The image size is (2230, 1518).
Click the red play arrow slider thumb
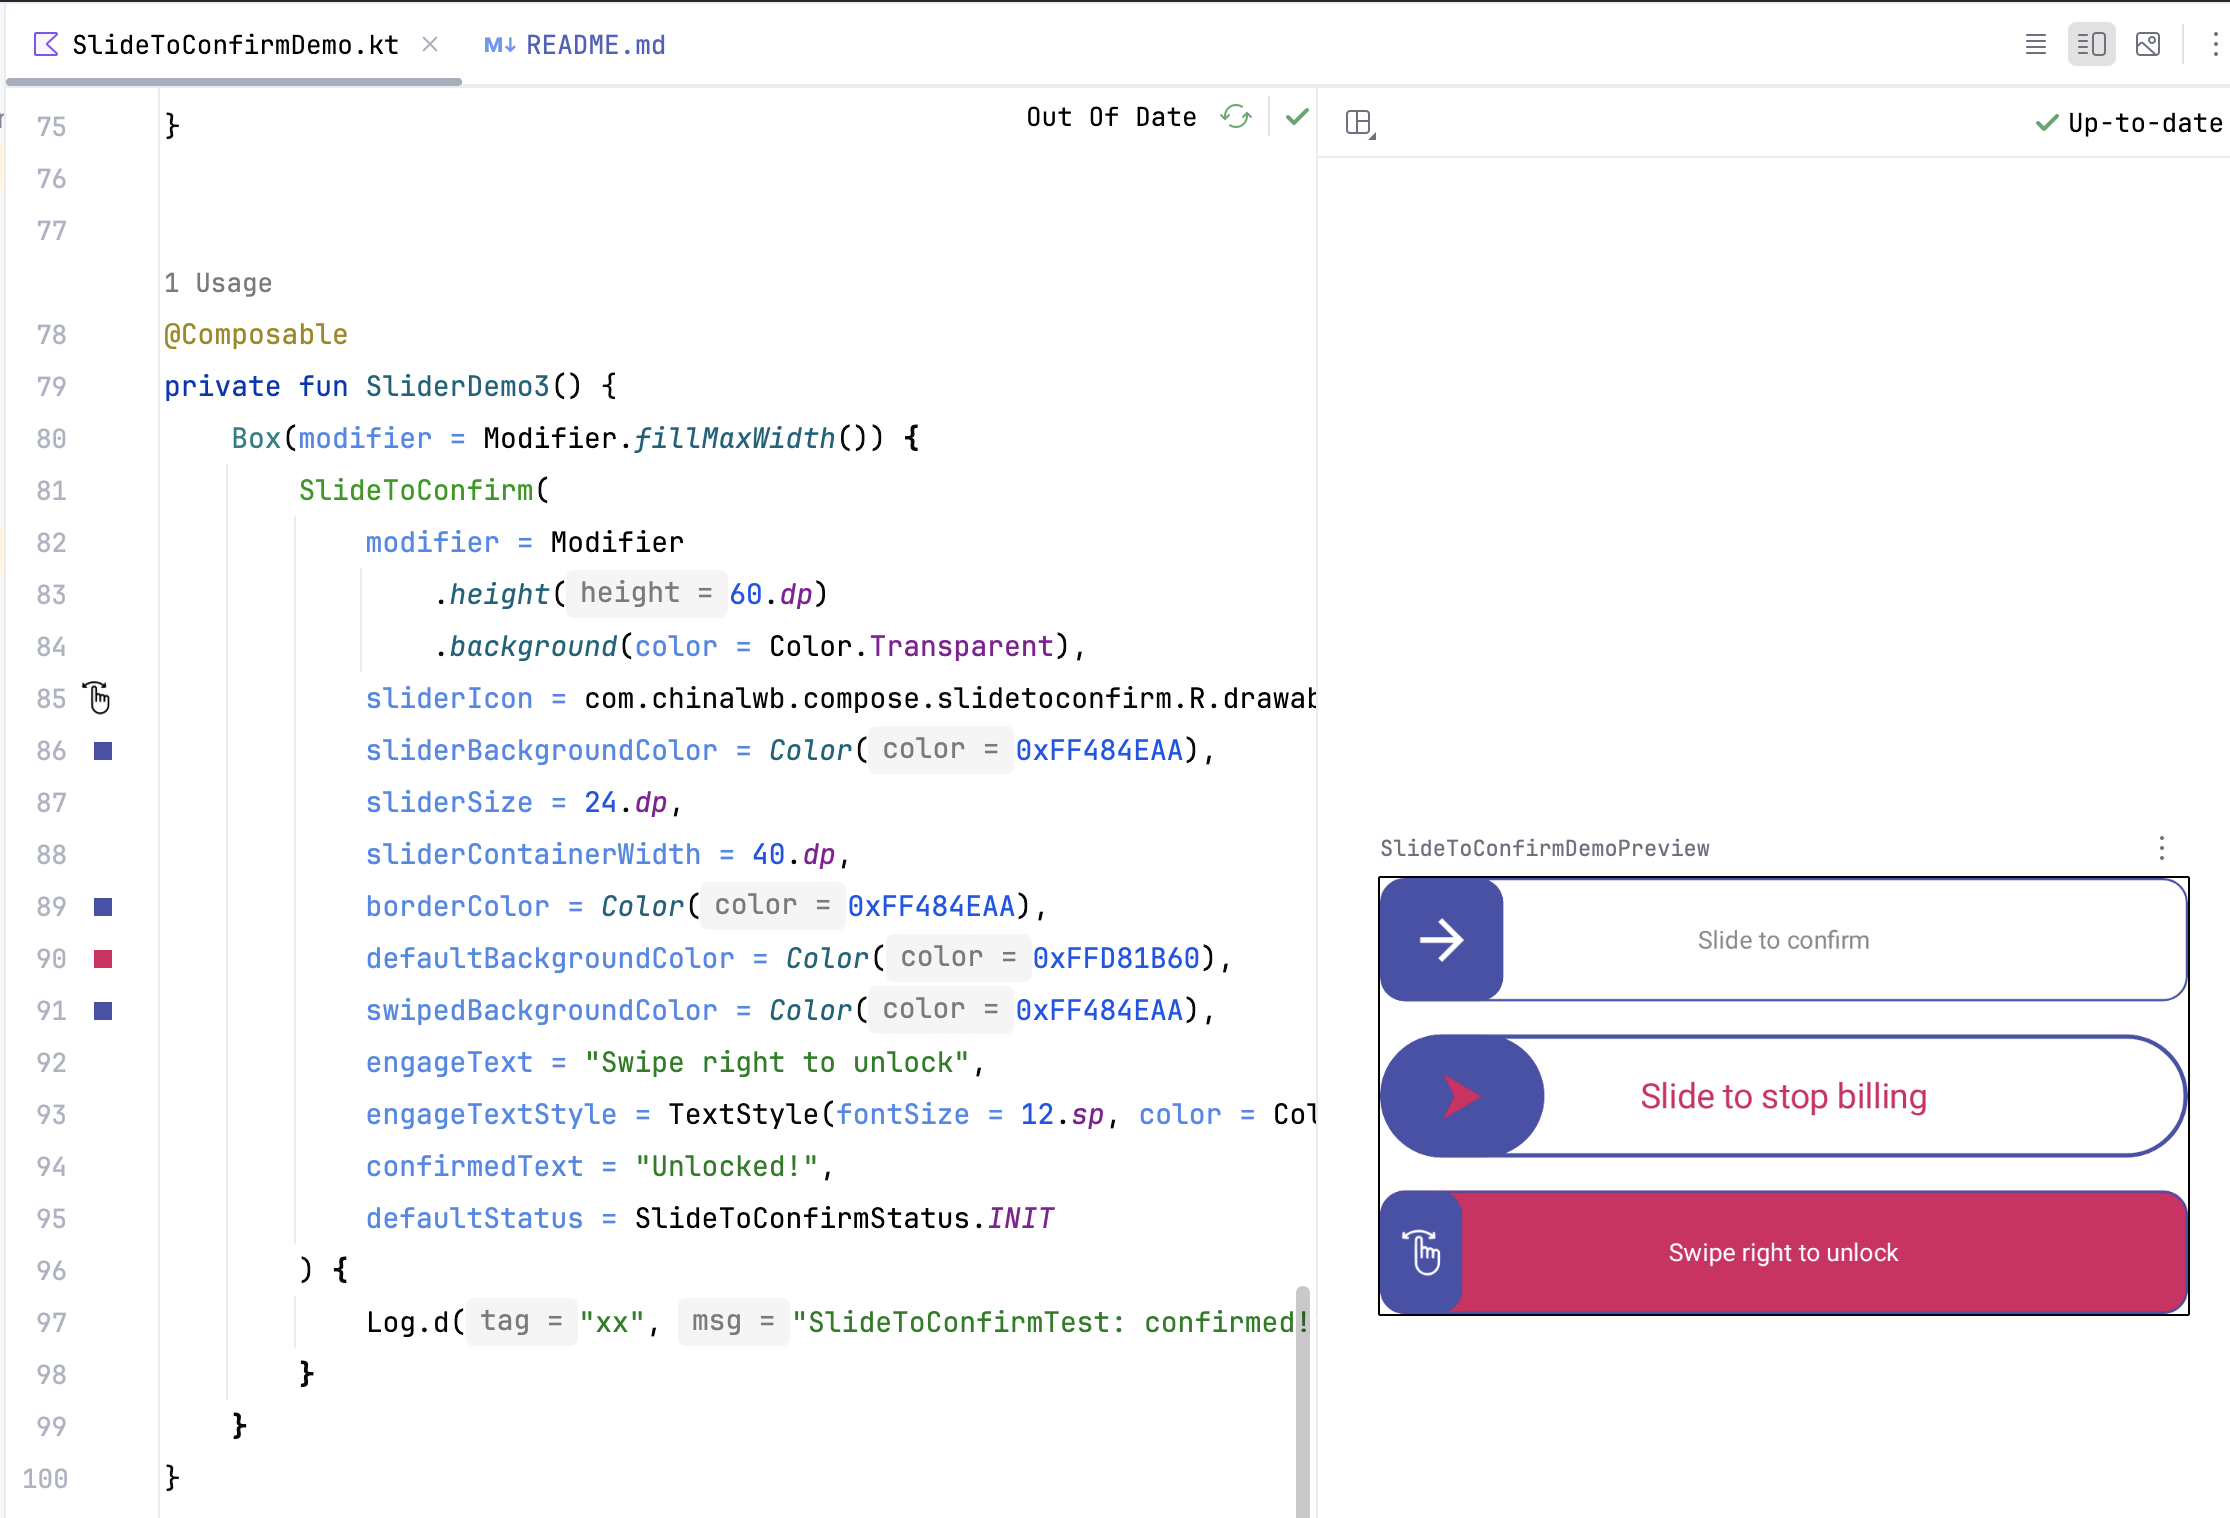pos(1460,1097)
